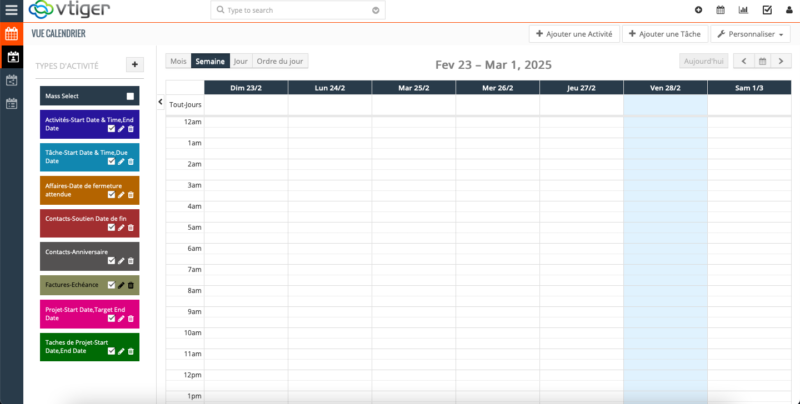Switch to the Mois view tab
Screen dimensions: 800x404
(178, 61)
